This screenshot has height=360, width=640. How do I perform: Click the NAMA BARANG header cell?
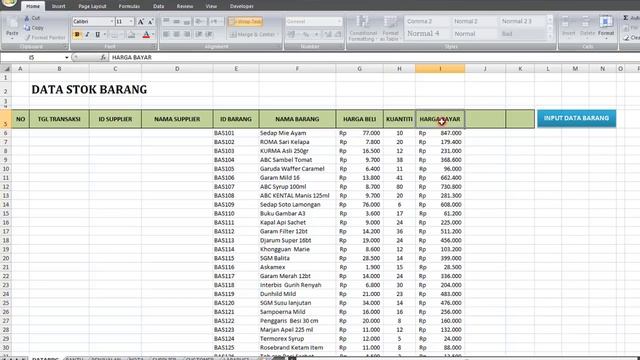(x=297, y=119)
